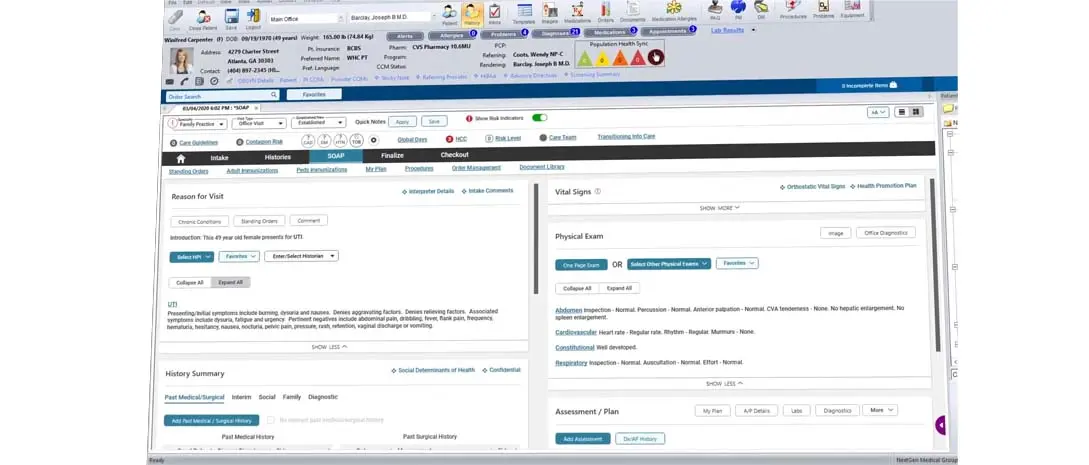Switch to the single-column layout view button
This screenshot has width=1089, height=465.
pyautogui.click(x=902, y=112)
